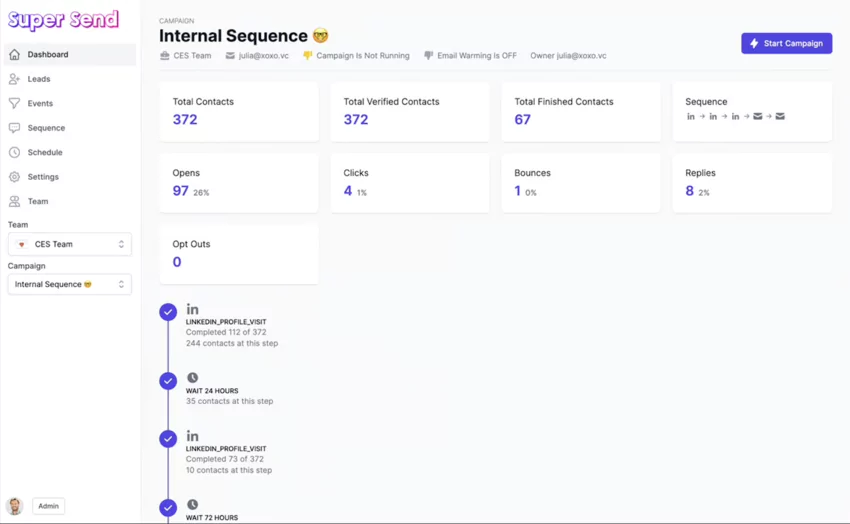The image size is (850, 524).
Task: Click the Opens count 97
Action: 181,191
